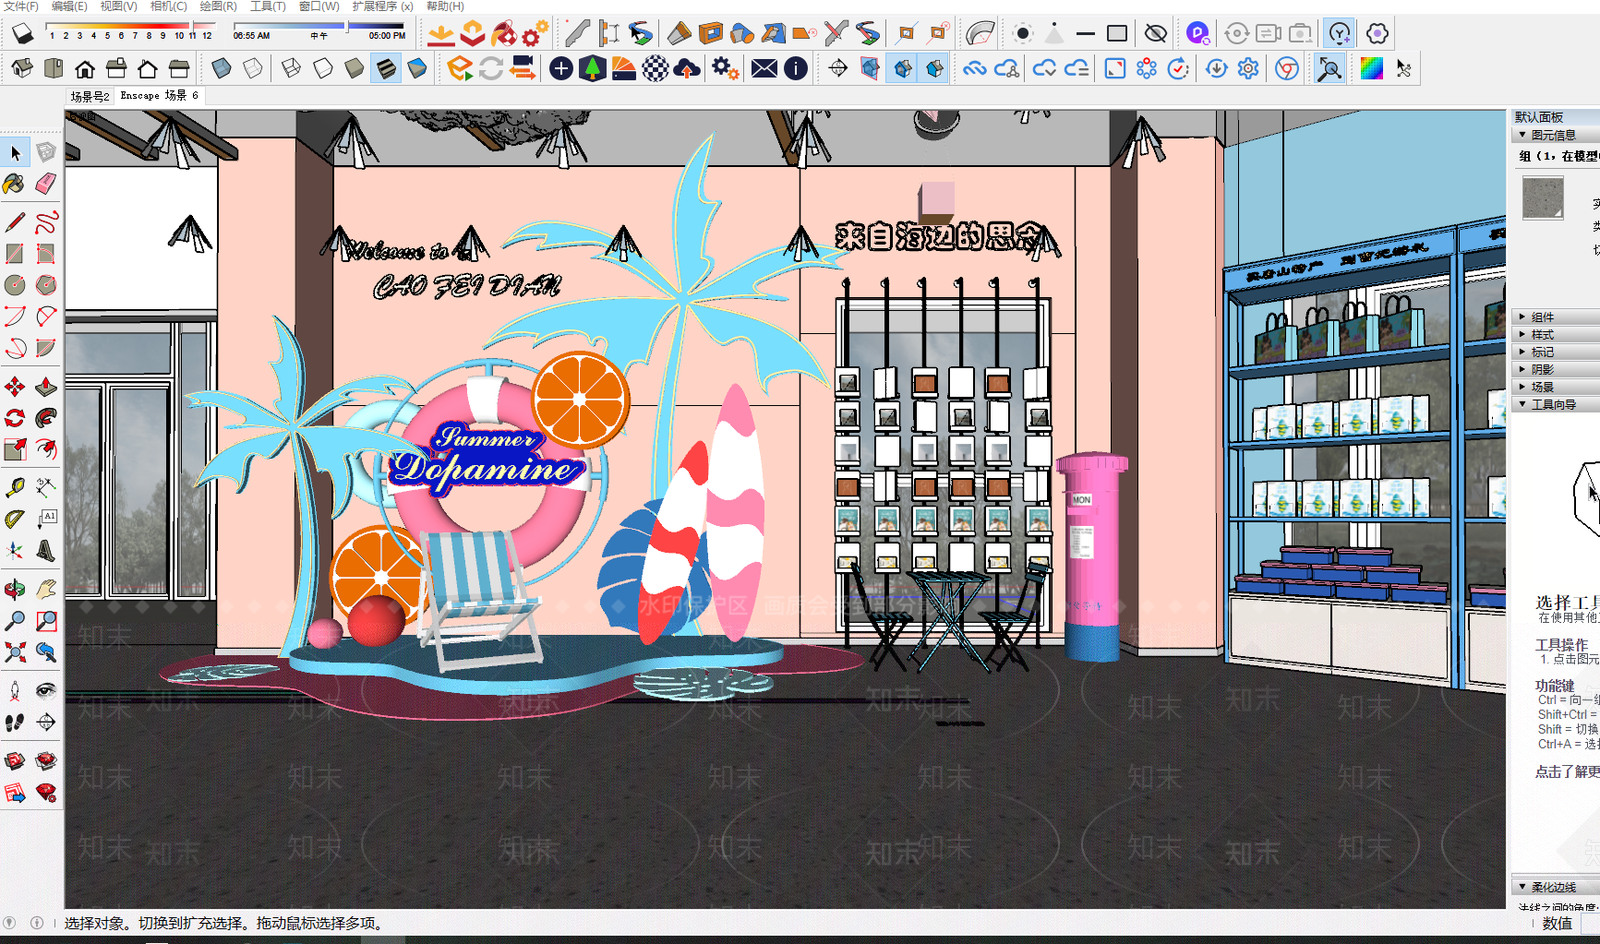Toggle Shaded With Textures style
1600x944 pixels.
(386, 68)
